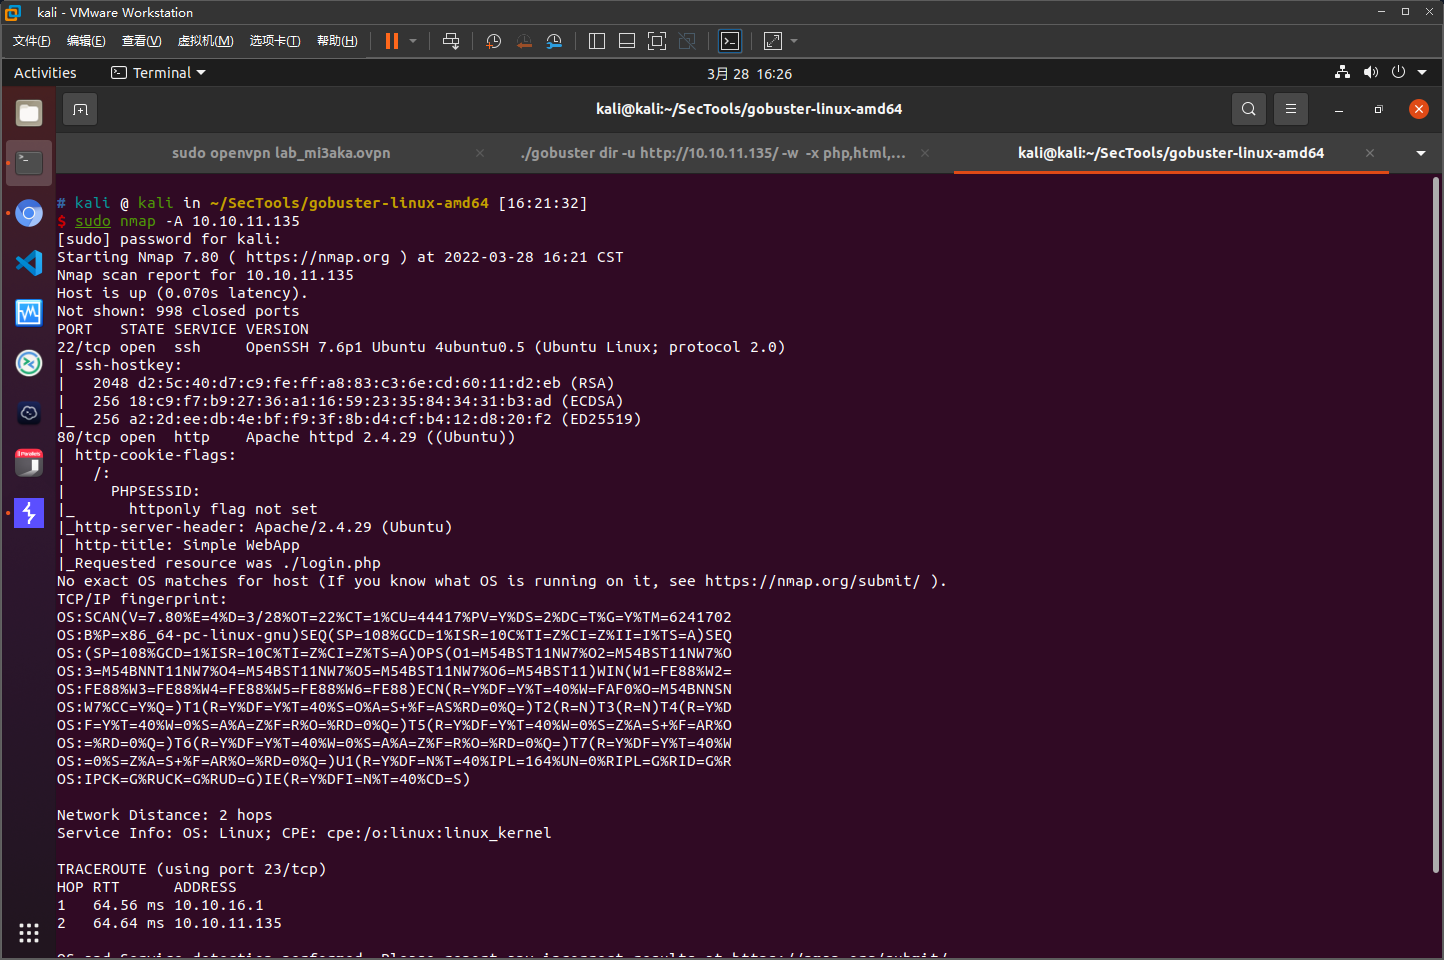Image resolution: width=1444 pixels, height=960 pixels.
Task: Expand the terminal tab list dropdown
Action: pyautogui.click(x=1421, y=153)
